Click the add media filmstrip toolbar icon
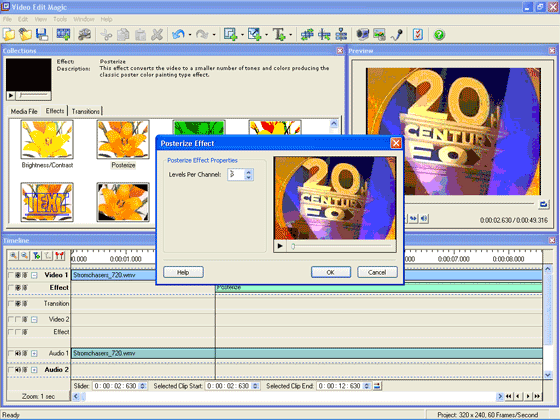The width and height of the screenshot is (560, 420). (x=63, y=35)
